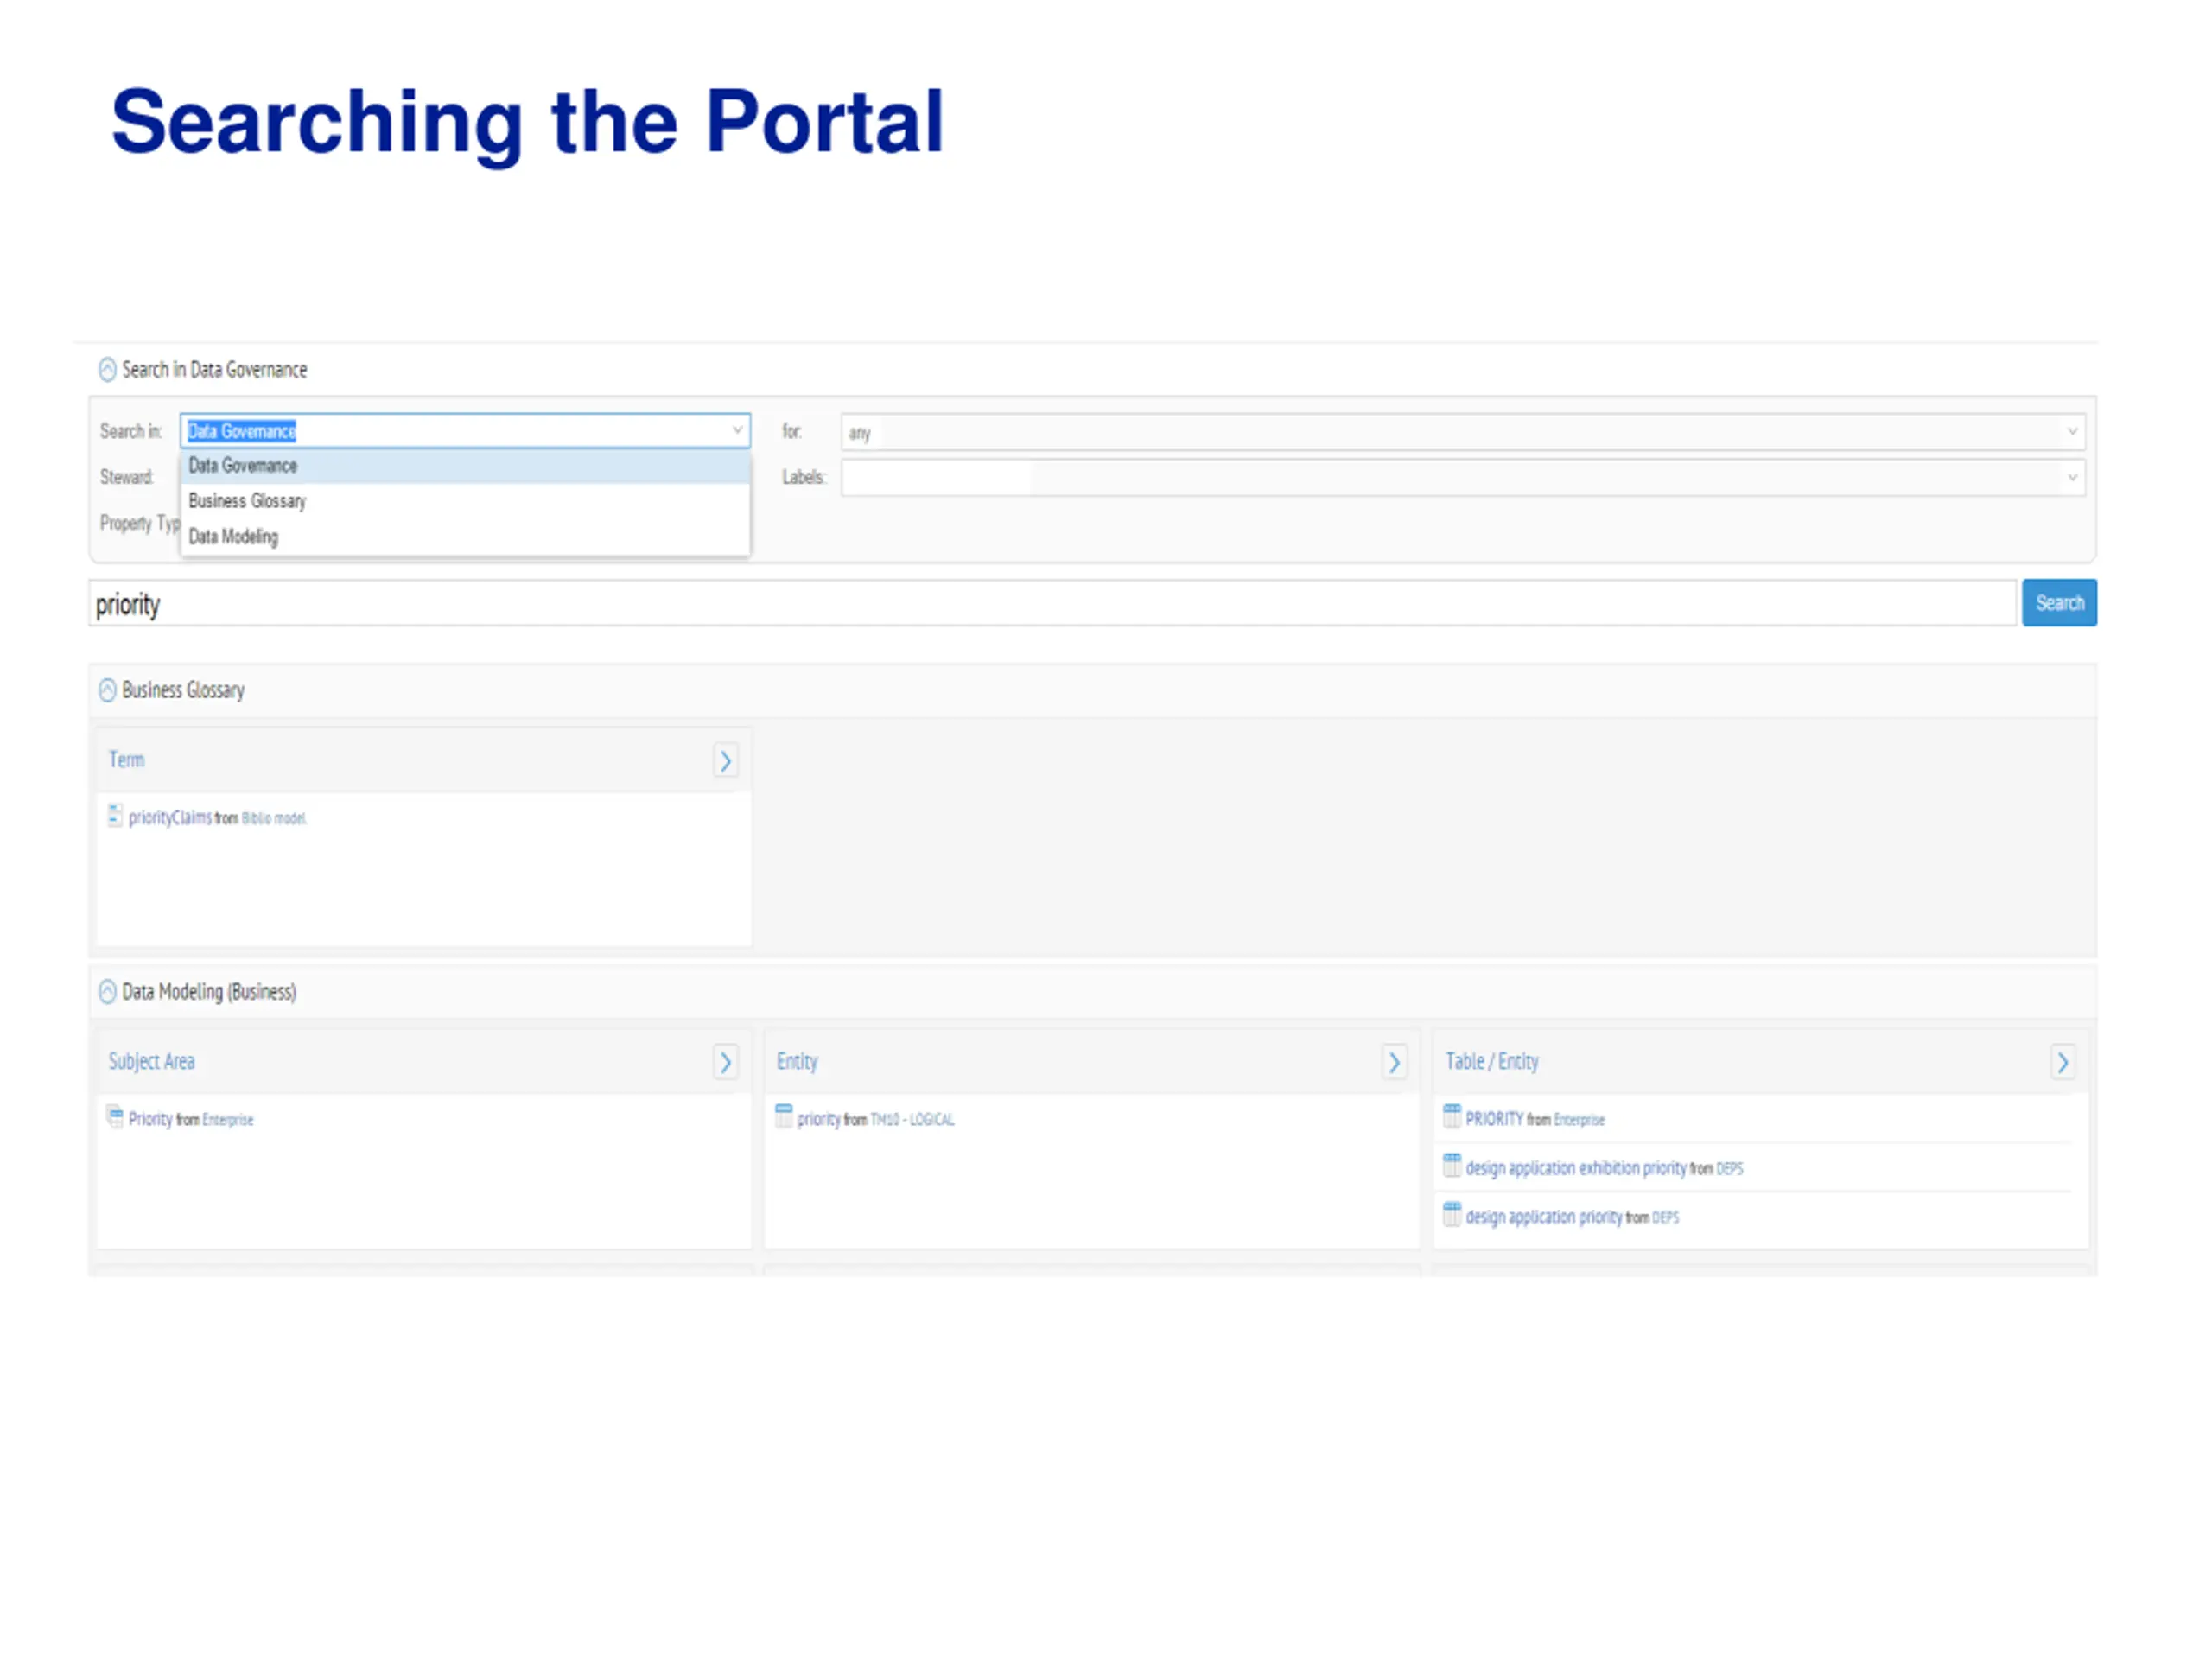Click the blue Search button

click(2059, 603)
